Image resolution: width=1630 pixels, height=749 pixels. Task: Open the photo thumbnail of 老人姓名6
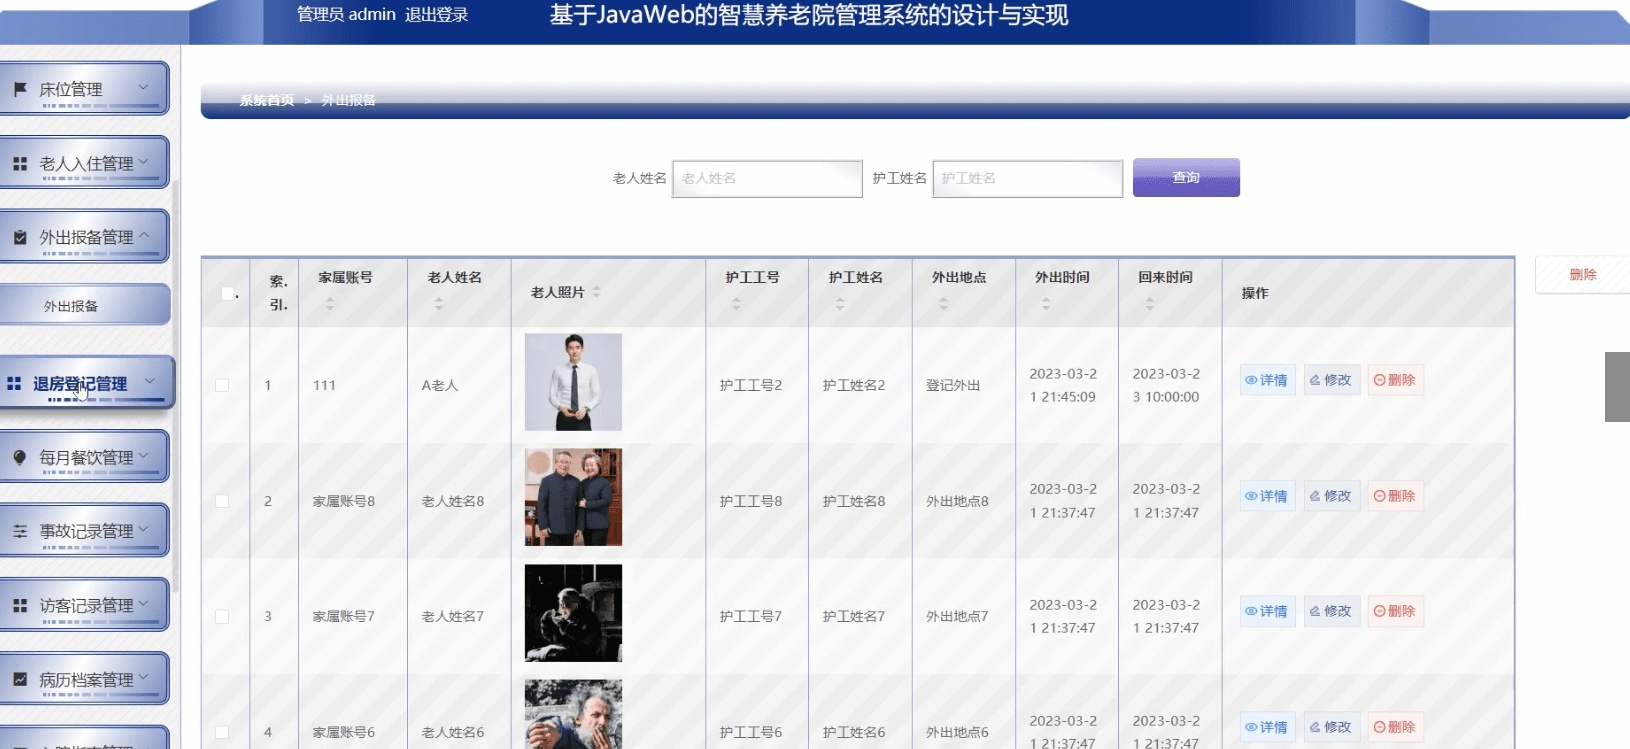[x=573, y=715]
